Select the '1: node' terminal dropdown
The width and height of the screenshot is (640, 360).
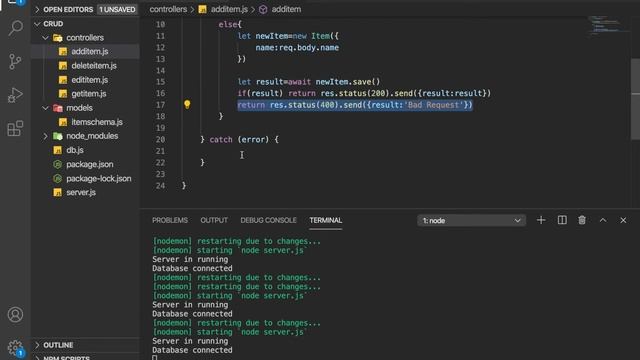point(471,220)
